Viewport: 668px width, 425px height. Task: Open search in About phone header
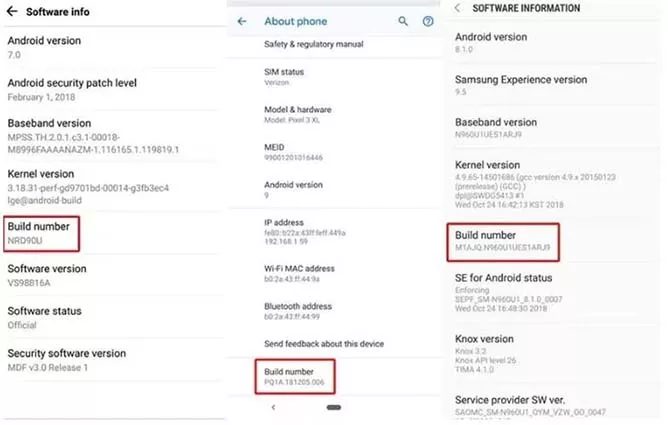click(403, 21)
